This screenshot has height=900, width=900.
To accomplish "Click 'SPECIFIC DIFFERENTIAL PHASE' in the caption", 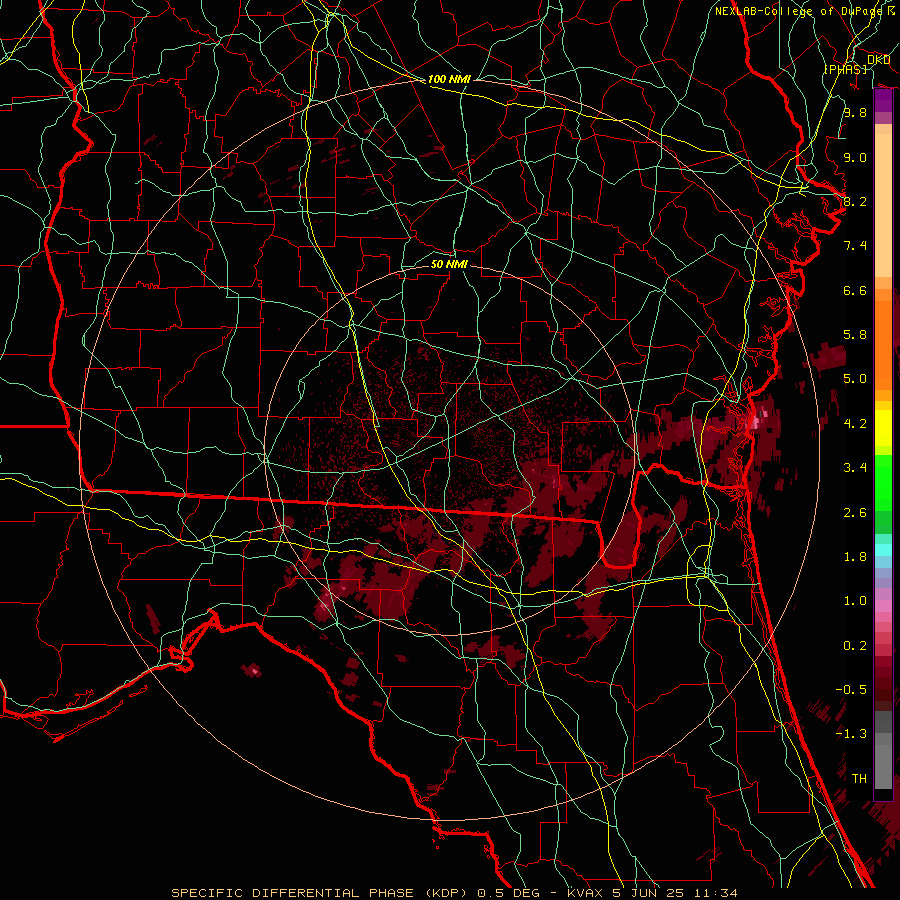I will (x=292, y=893).
